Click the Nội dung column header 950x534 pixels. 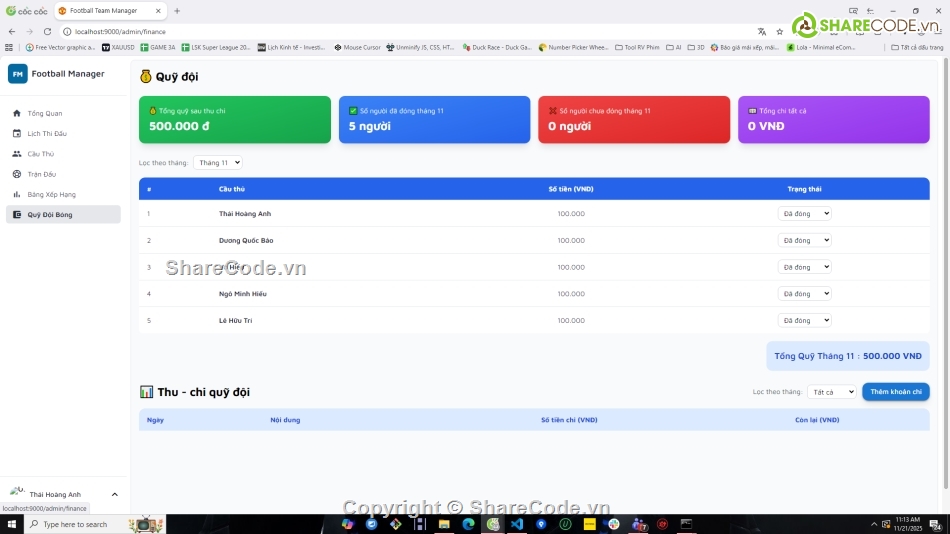(x=285, y=420)
